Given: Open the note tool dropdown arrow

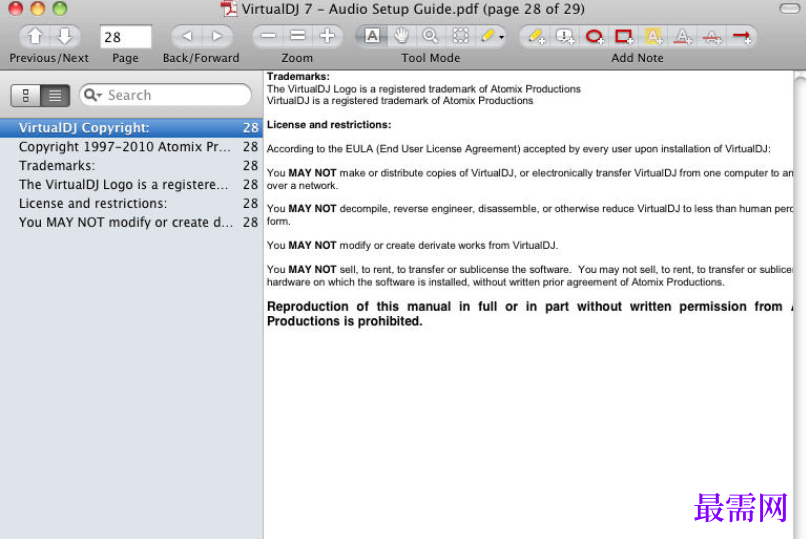Looking at the screenshot, I should 502,38.
